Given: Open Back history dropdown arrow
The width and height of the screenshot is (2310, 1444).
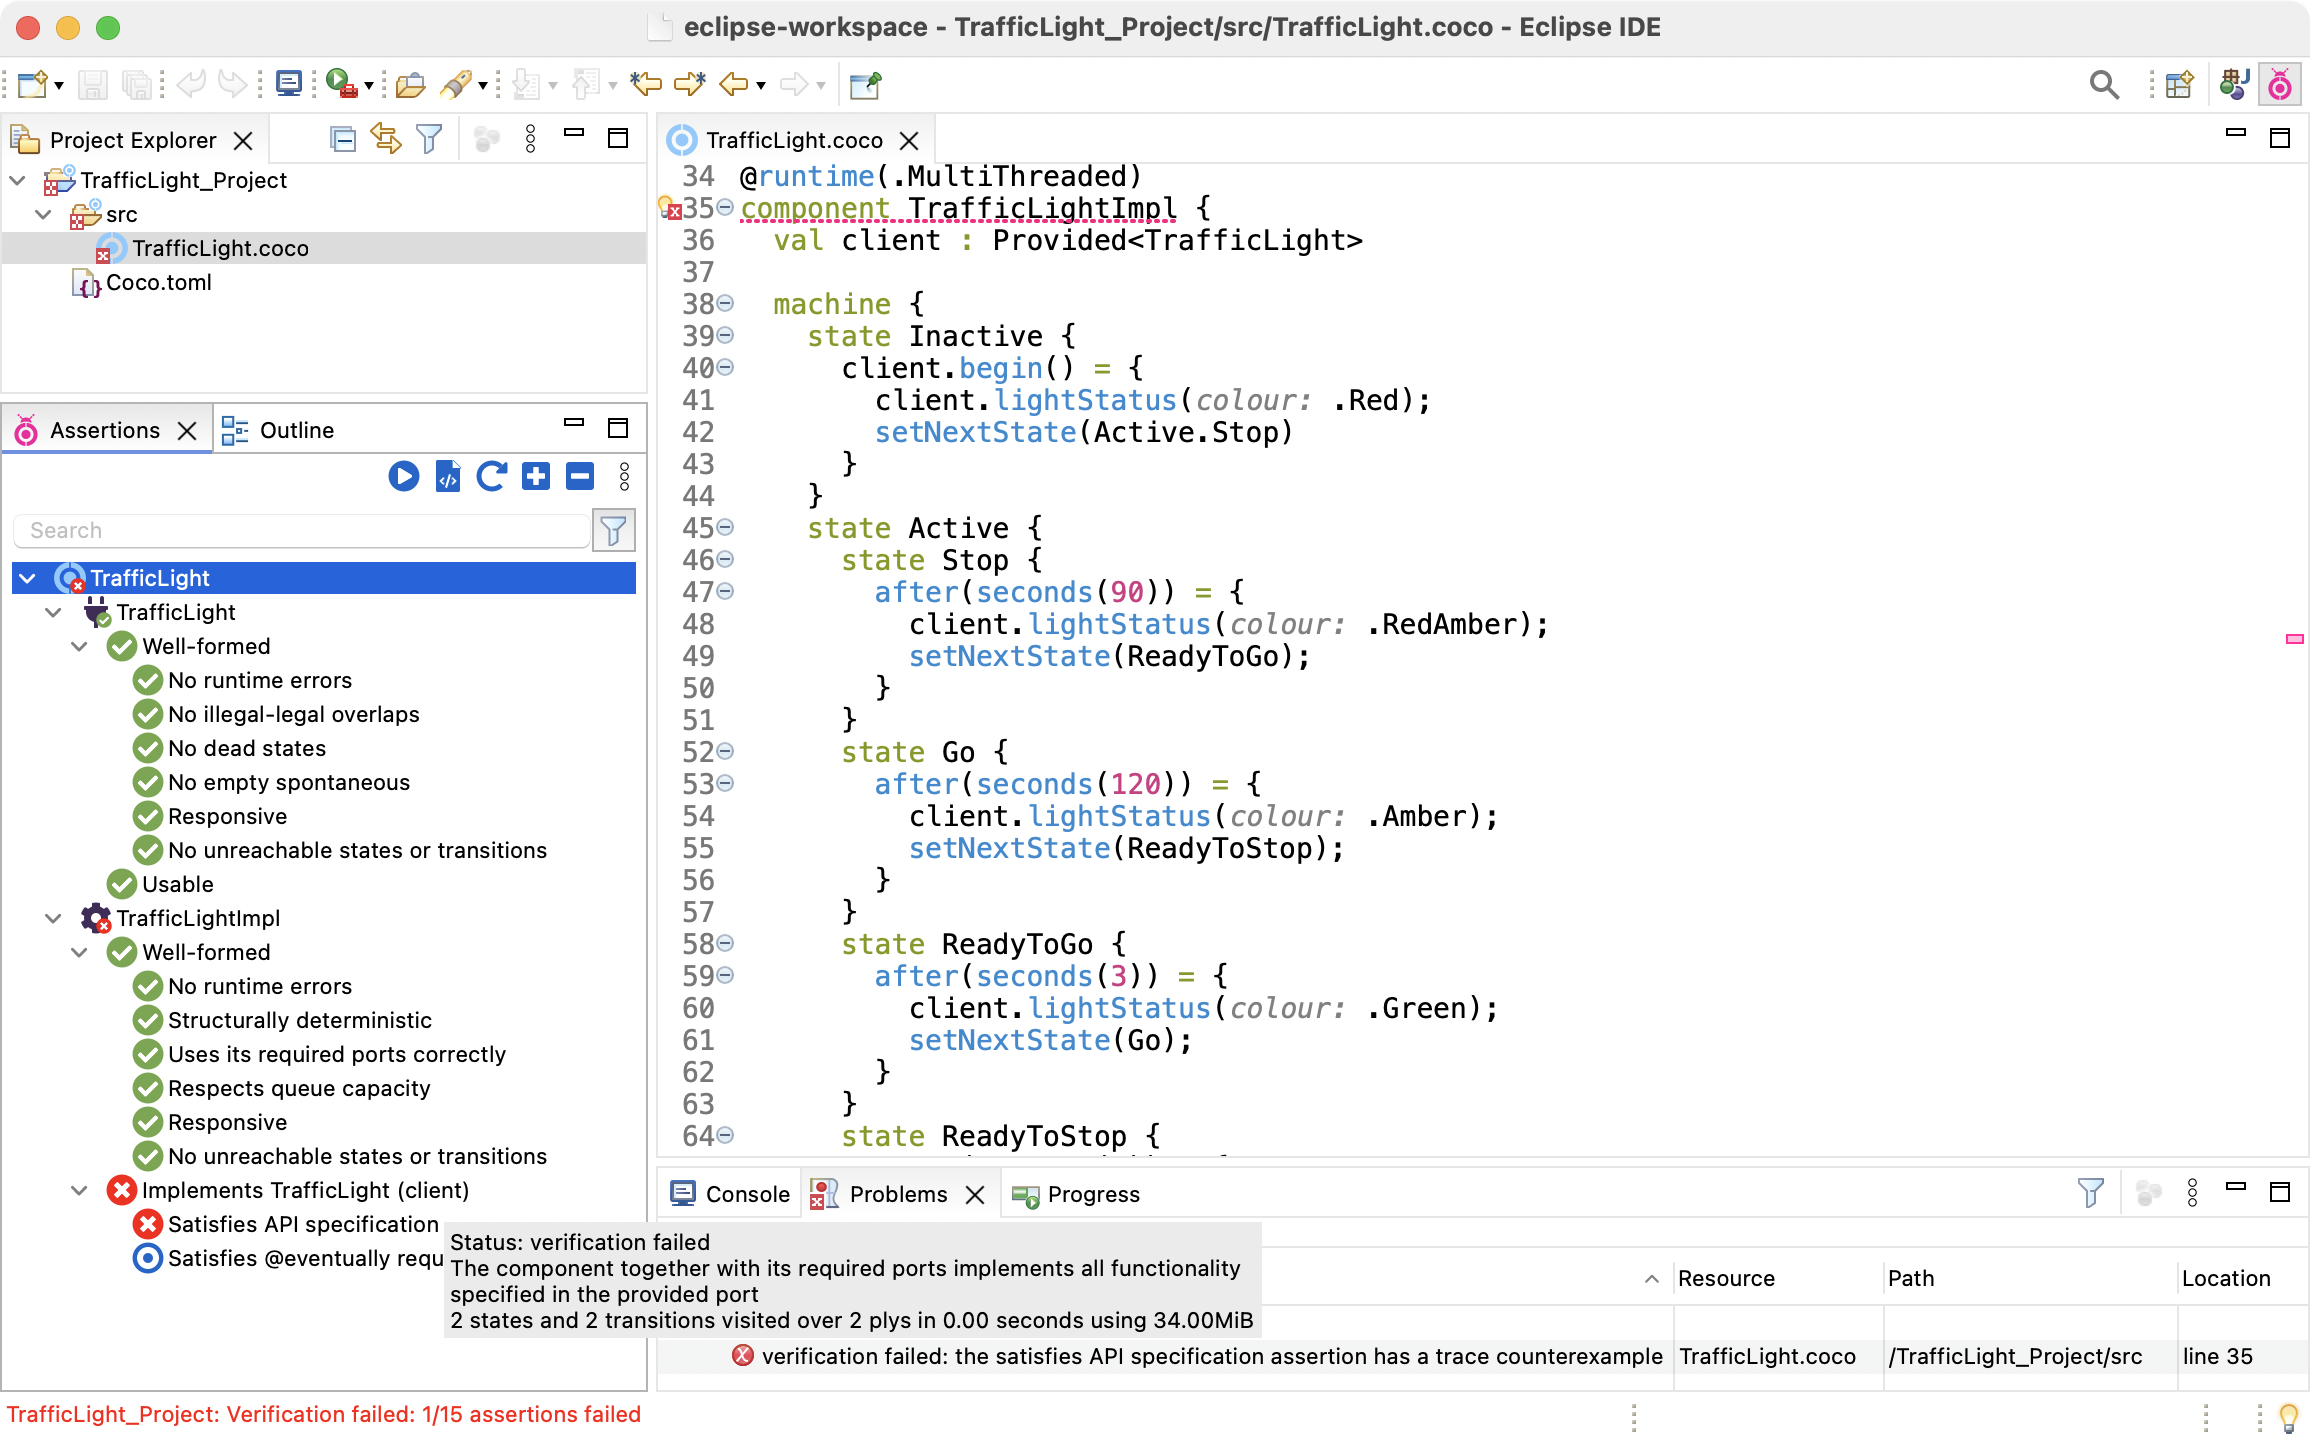Looking at the screenshot, I should point(761,86).
